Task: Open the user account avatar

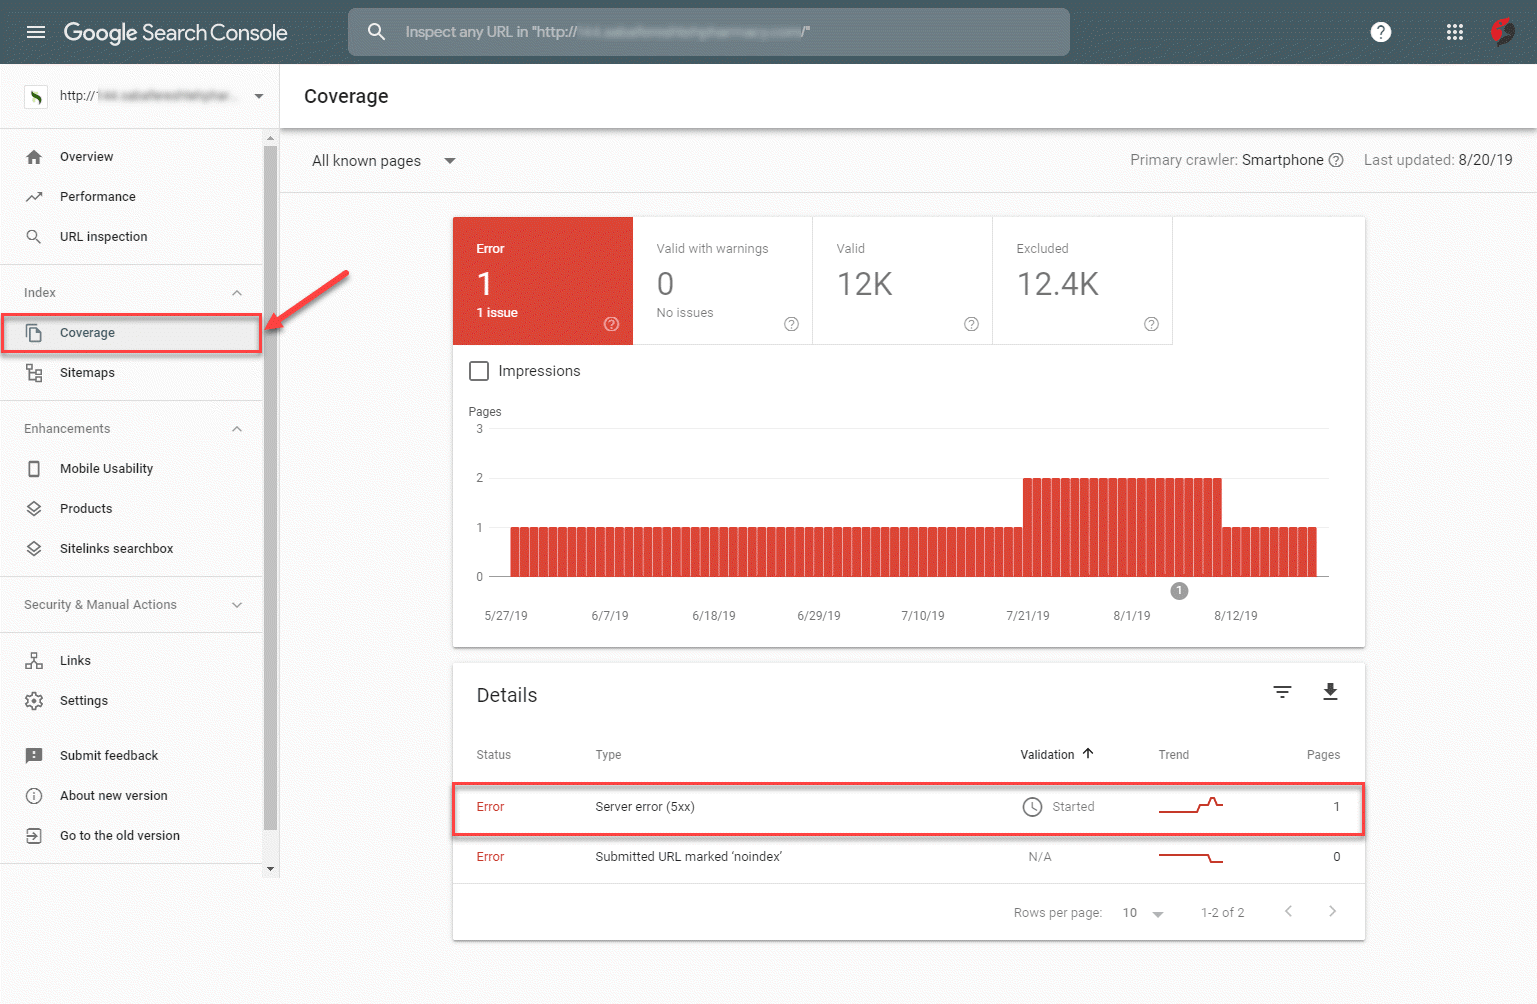Action: click(1502, 32)
